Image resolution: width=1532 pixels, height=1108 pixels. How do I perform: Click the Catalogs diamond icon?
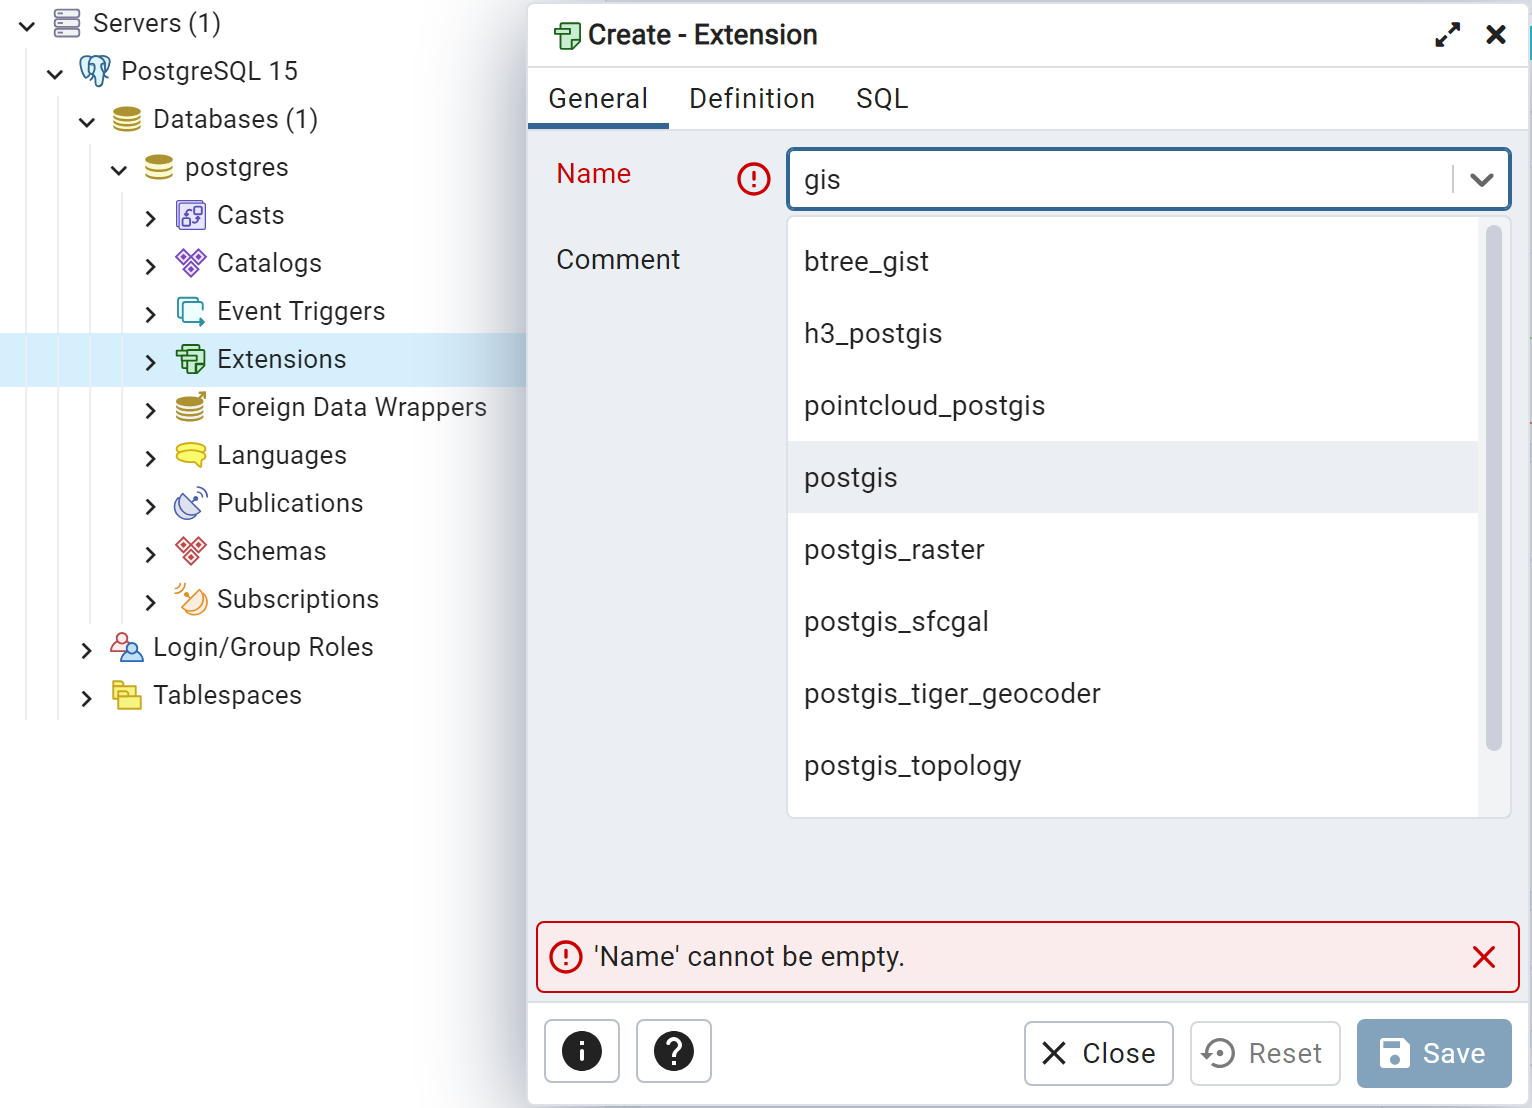tap(191, 263)
